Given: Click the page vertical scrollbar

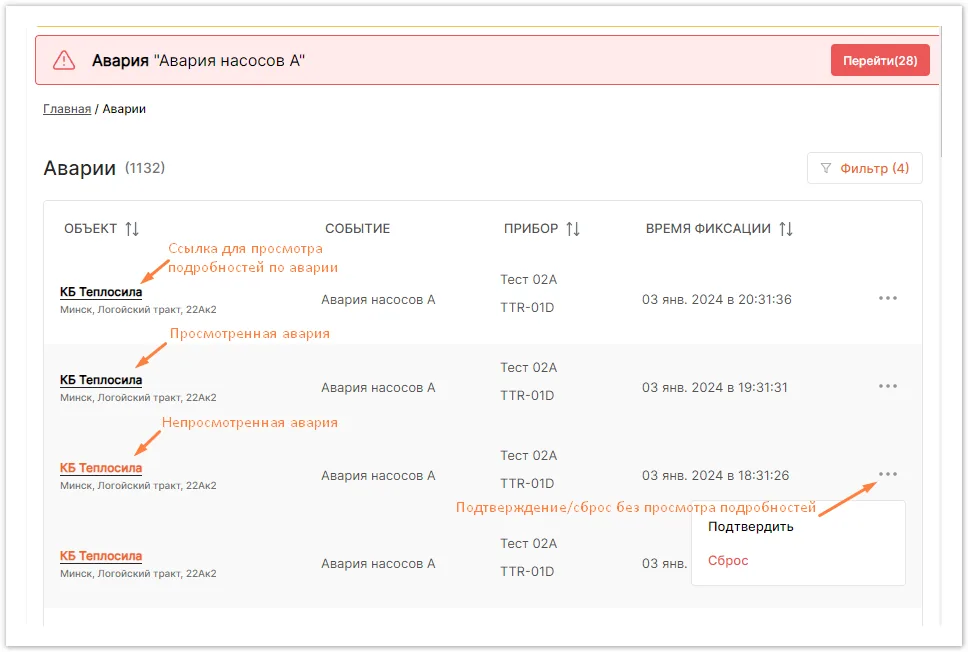Looking at the screenshot, I should [x=941, y=93].
